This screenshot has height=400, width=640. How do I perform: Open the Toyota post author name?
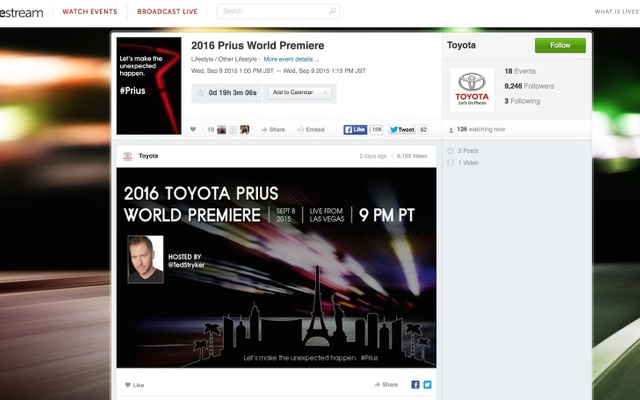[148, 156]
